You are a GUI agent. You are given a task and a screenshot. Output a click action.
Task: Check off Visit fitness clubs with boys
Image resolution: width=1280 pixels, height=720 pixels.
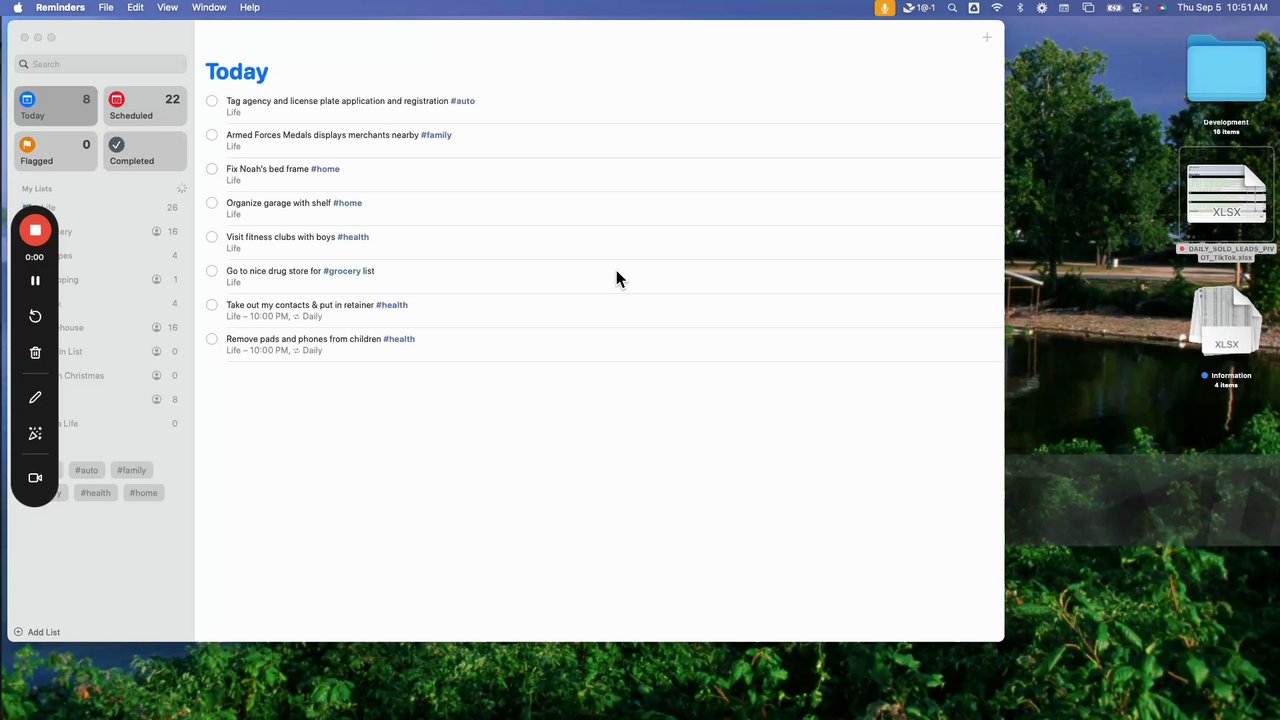click(x=212, y=237)
